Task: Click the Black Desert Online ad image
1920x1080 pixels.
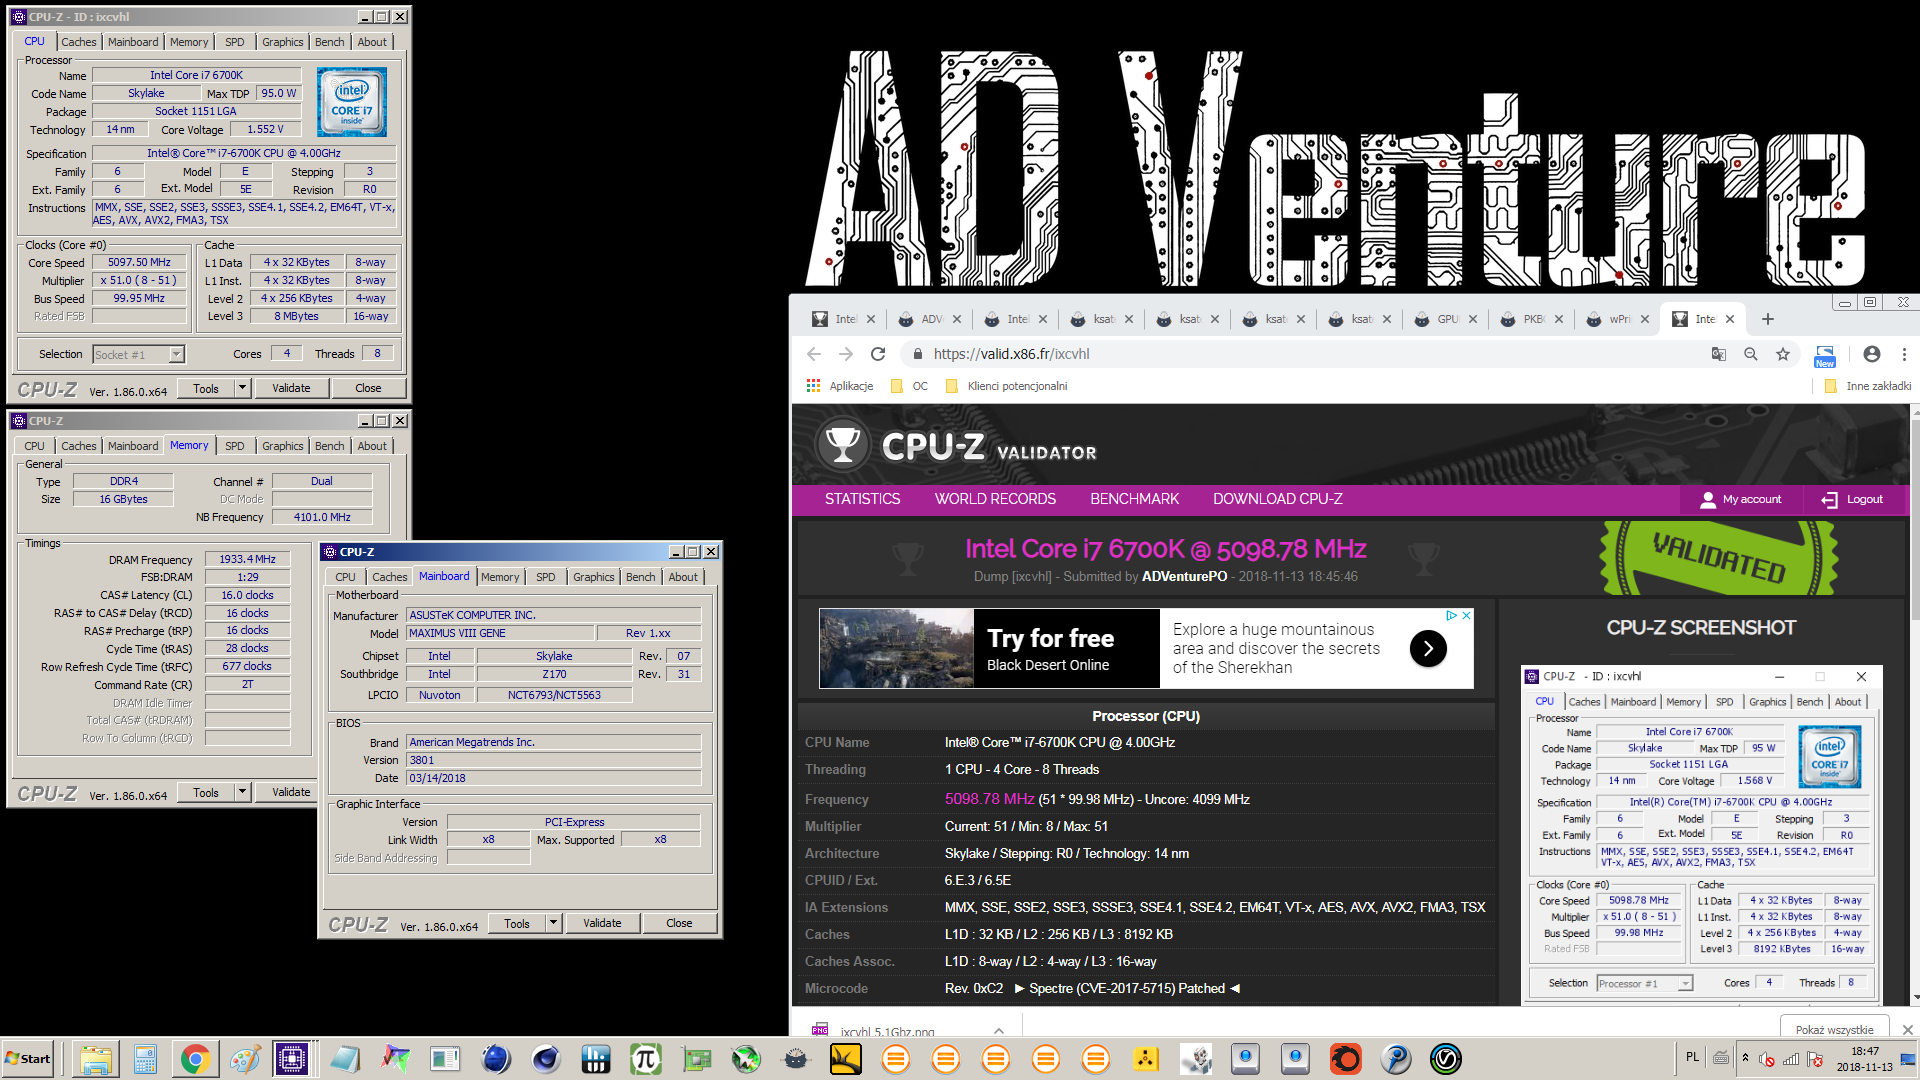Action: (896, 648)
